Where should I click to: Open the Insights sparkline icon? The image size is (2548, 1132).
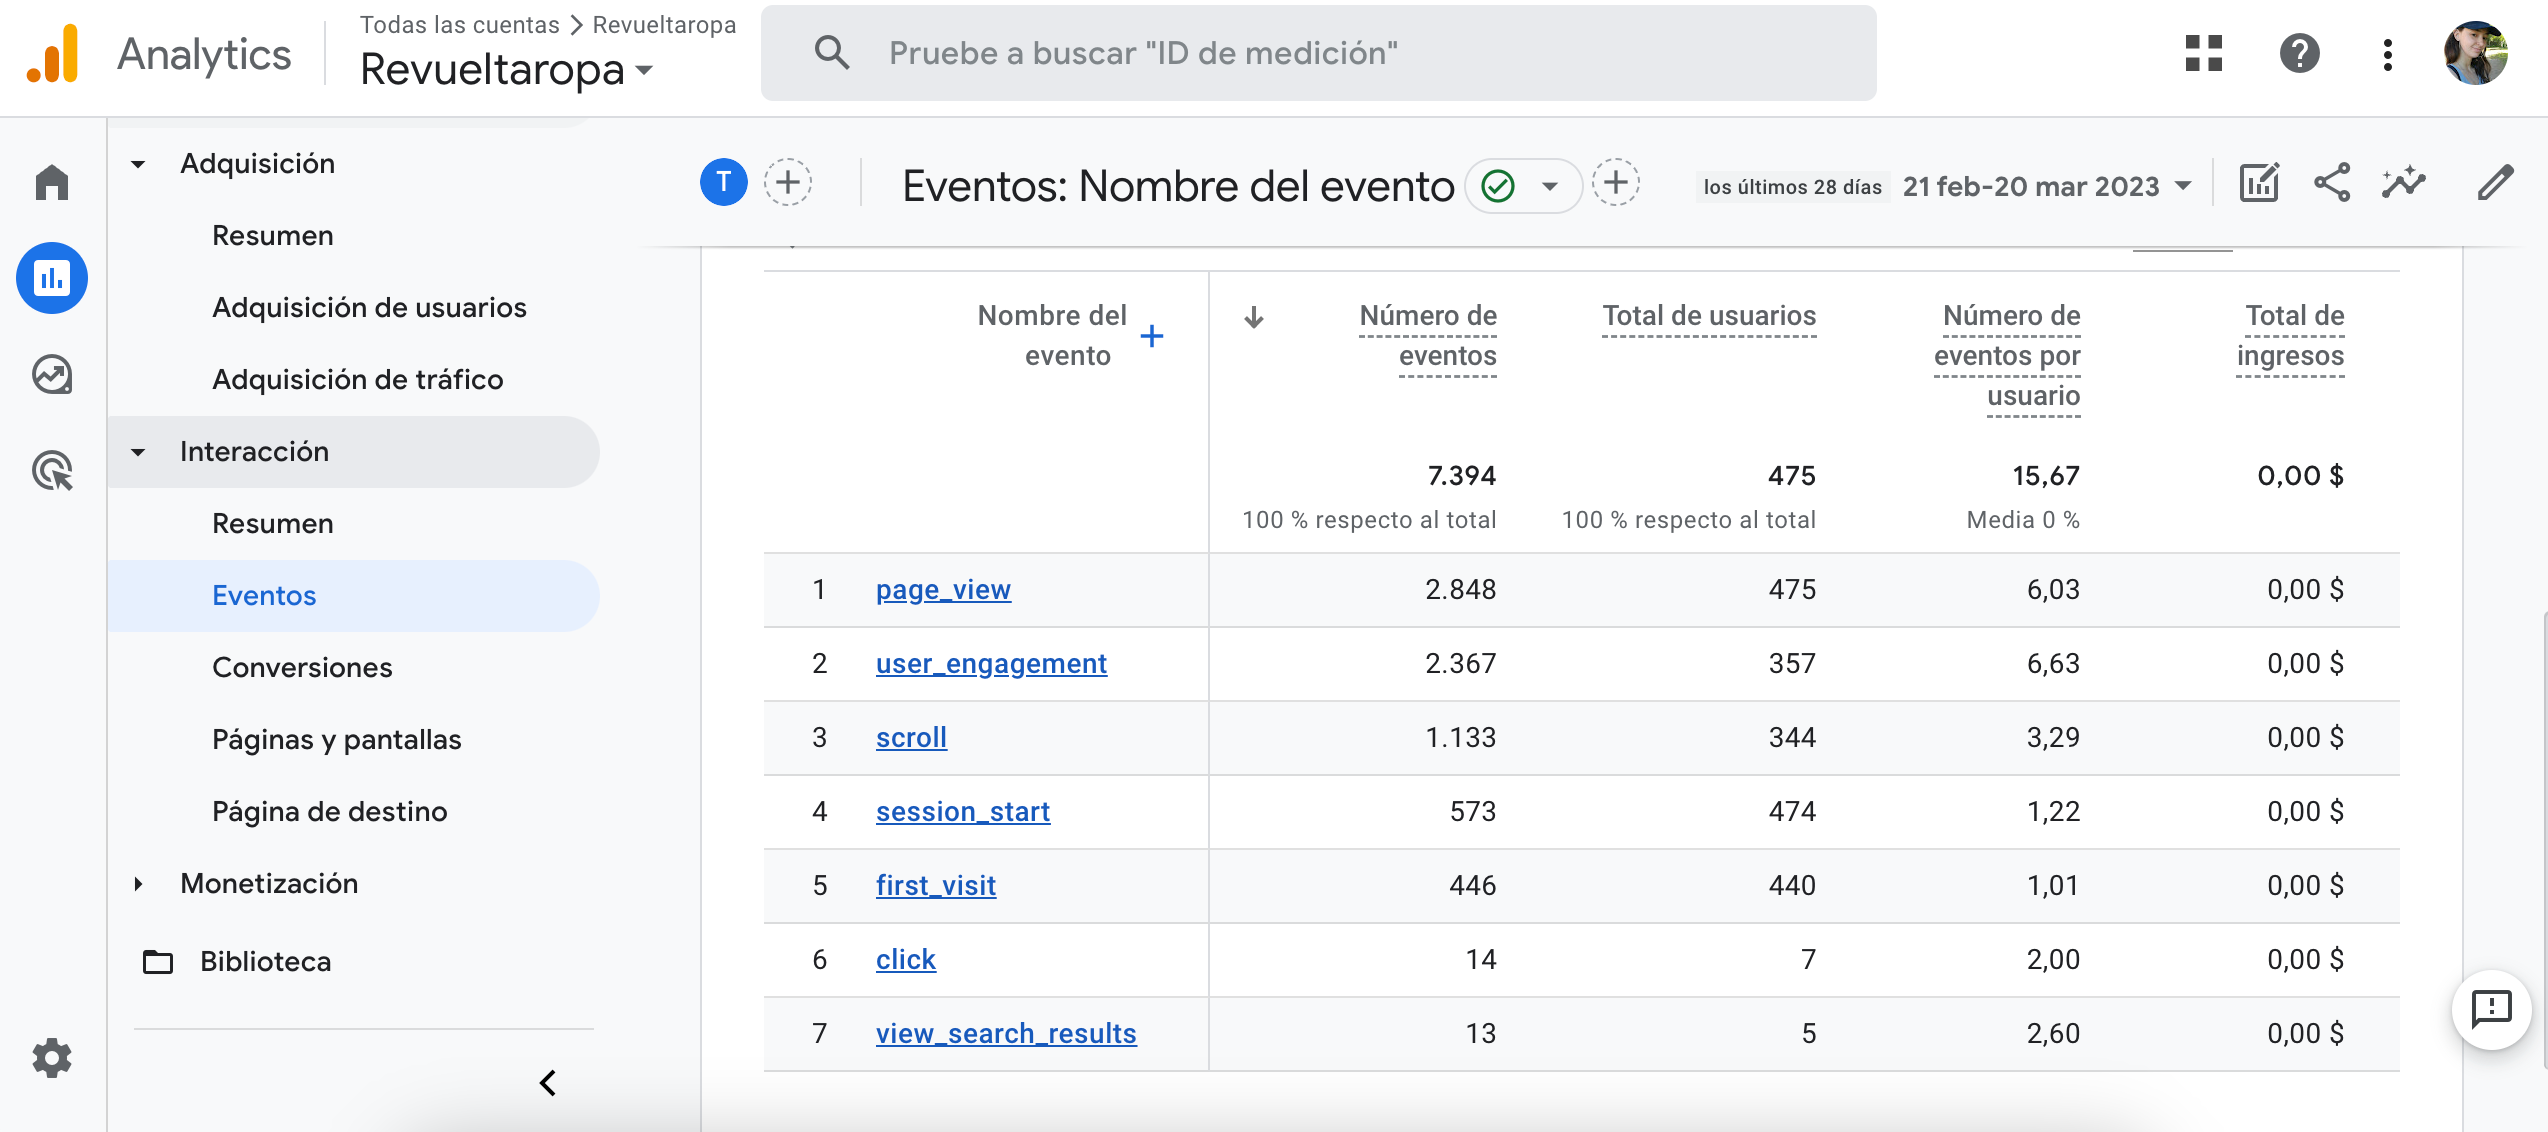[2404, 183]
